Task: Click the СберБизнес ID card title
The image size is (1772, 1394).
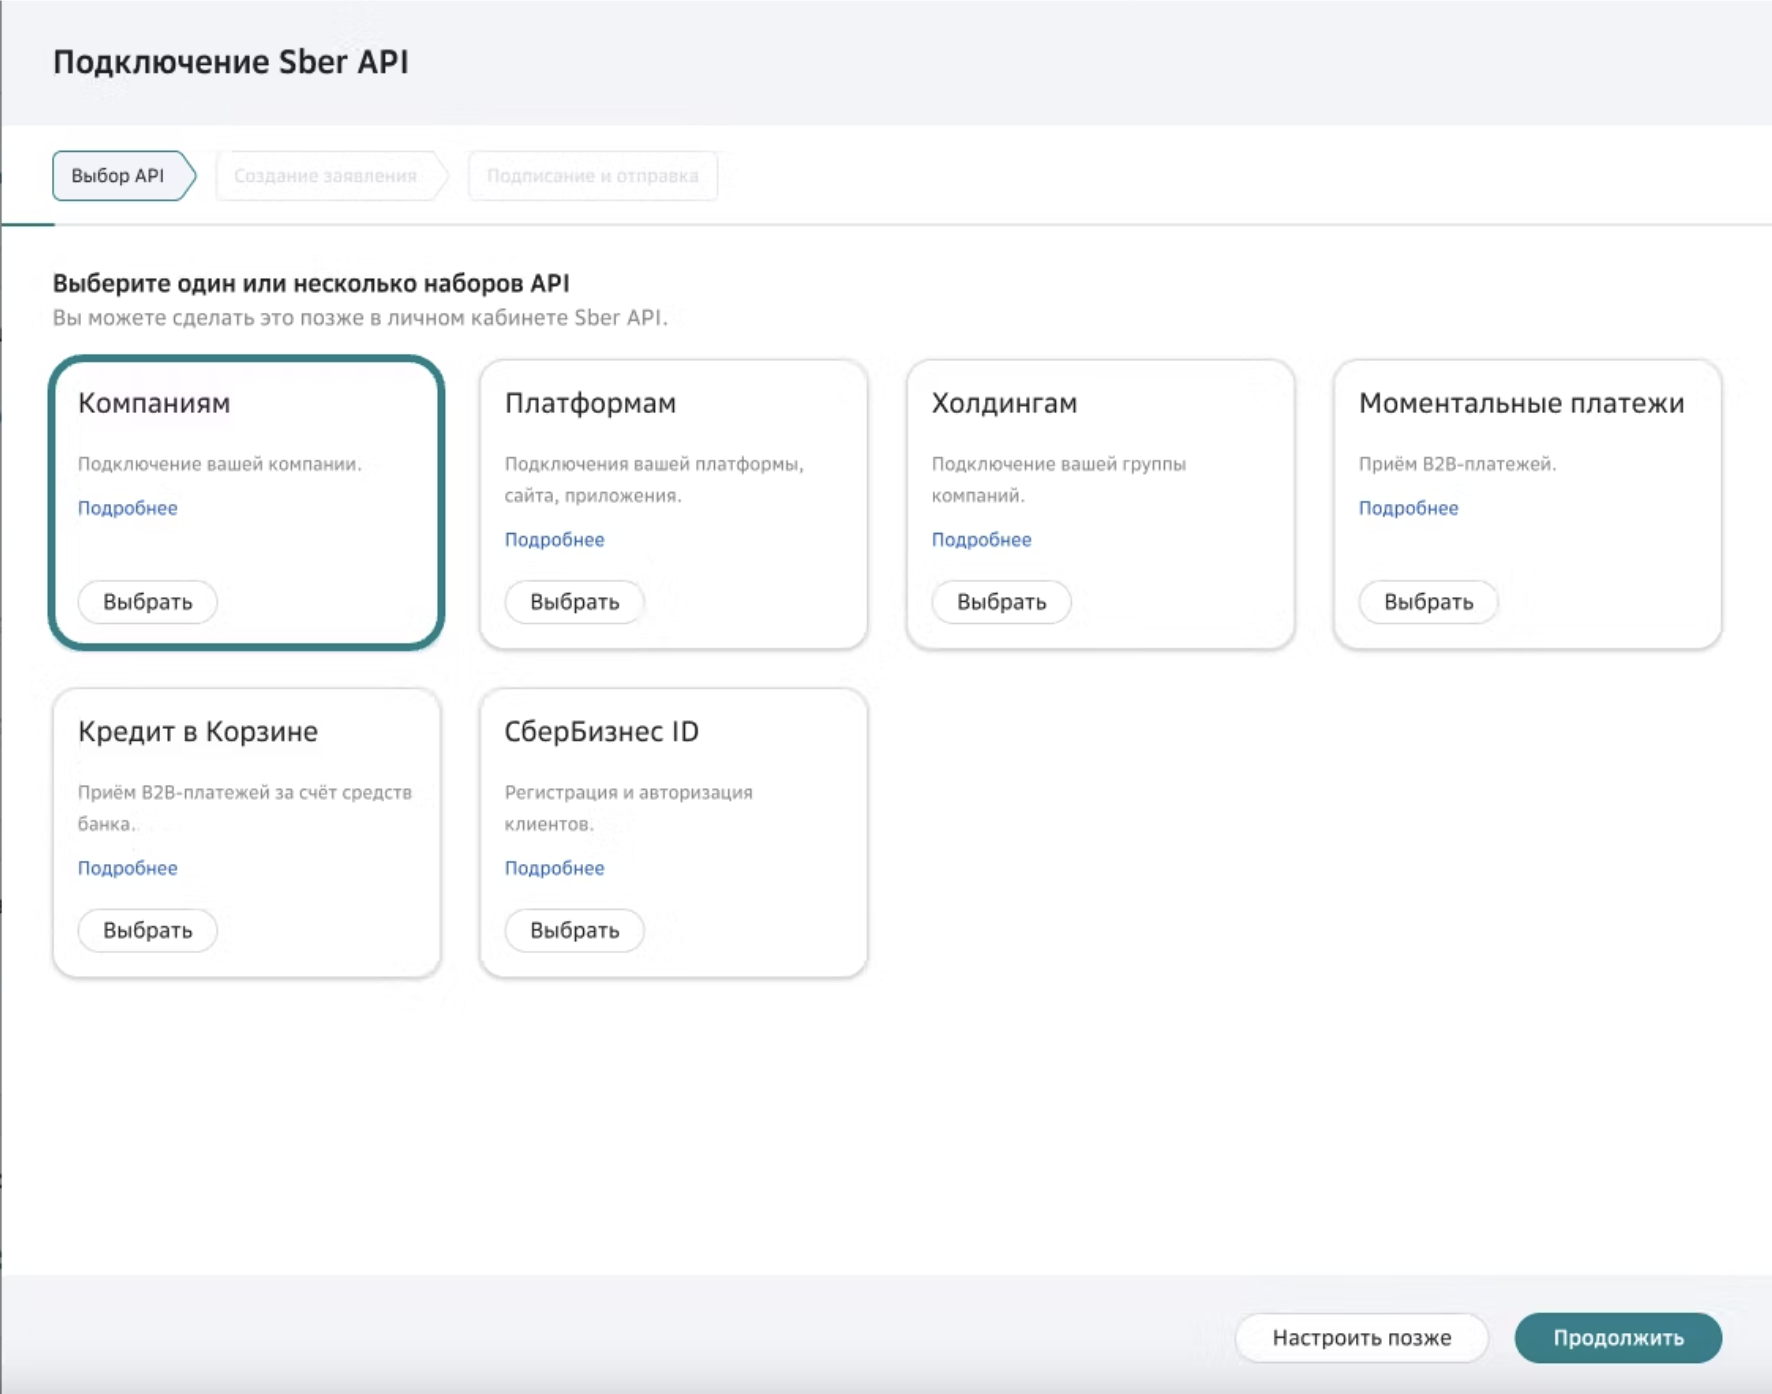Action: [x=602, y=731]
